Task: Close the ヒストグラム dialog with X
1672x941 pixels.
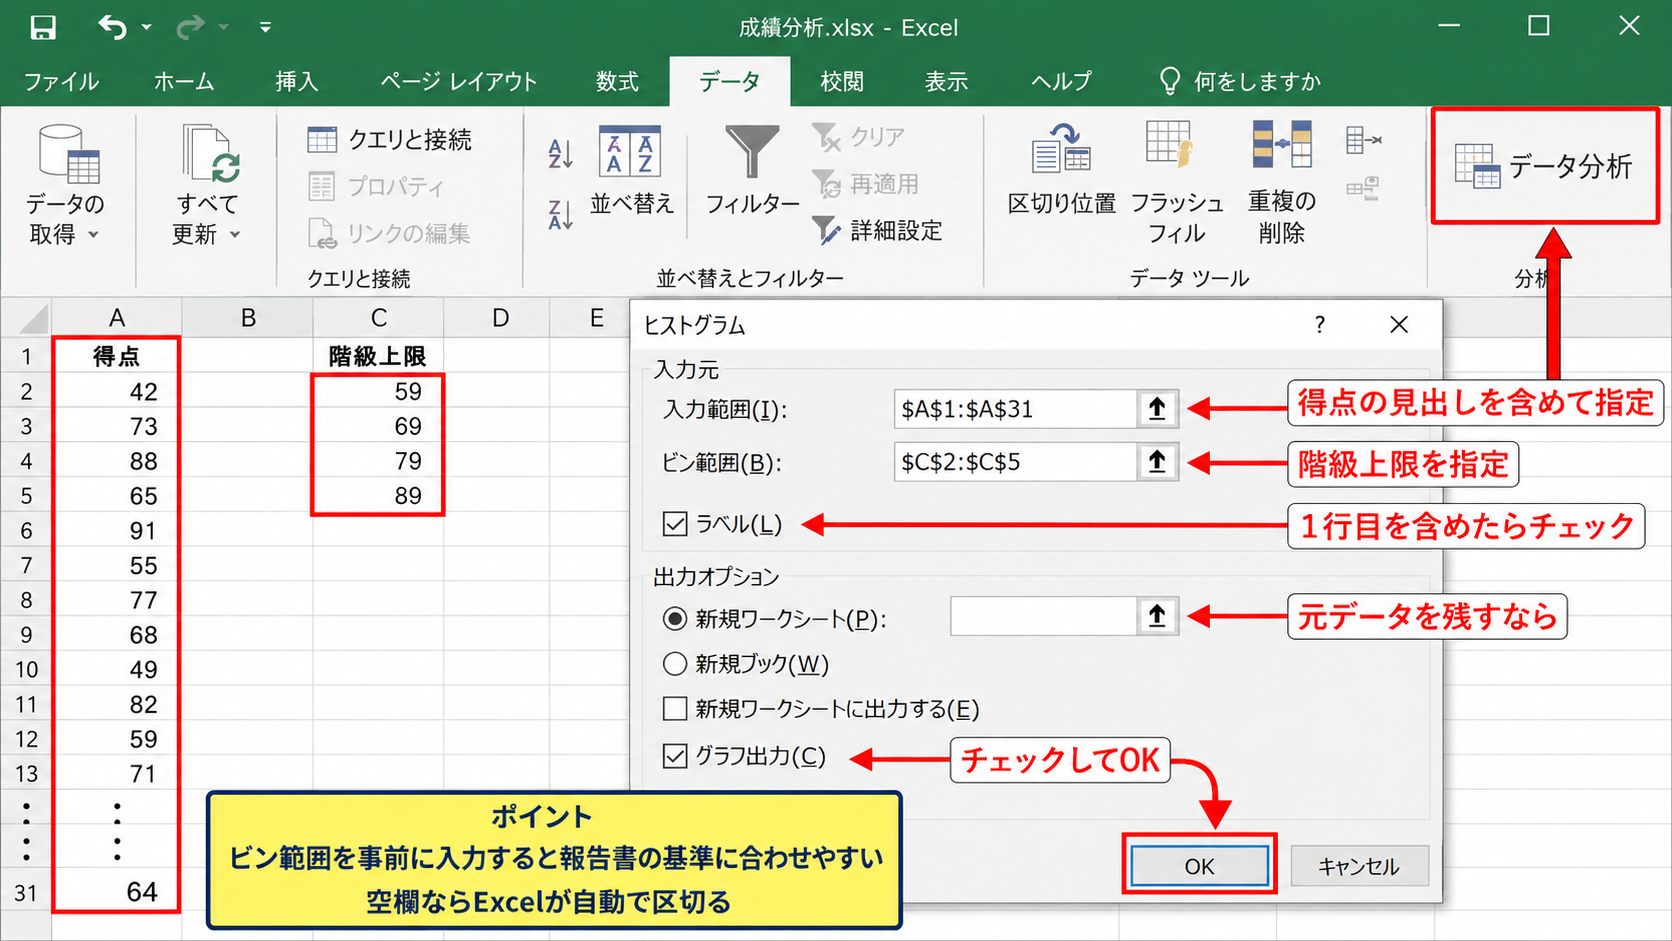Action: (1399, 324)
